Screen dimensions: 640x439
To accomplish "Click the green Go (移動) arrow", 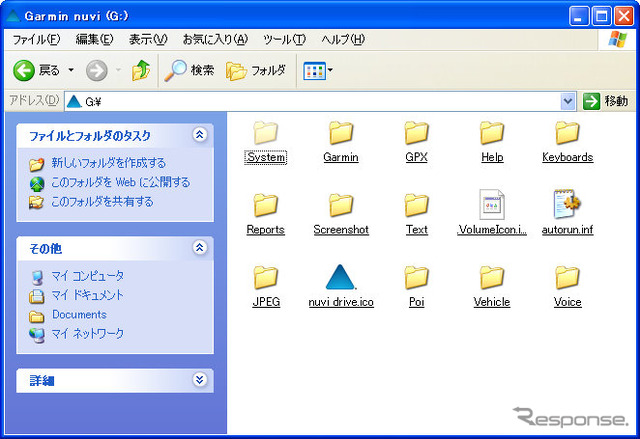I will pyautogui.click(x=591, y=101).
